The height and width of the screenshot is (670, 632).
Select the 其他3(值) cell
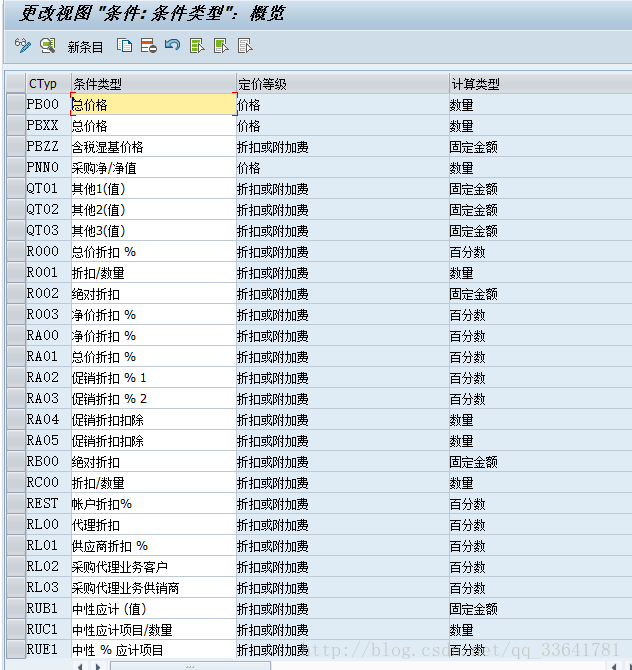point(154,230)
